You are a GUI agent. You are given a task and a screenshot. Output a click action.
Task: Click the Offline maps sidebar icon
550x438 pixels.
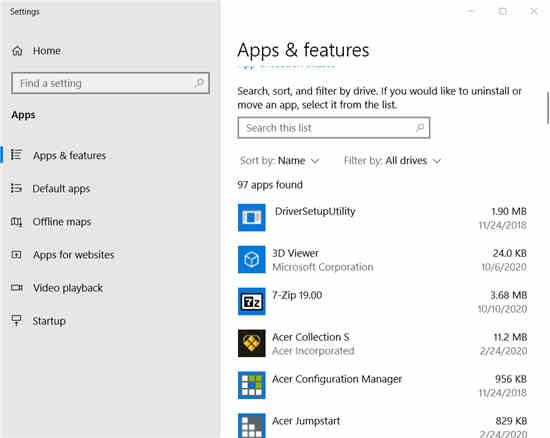click(x=16, y=222)
